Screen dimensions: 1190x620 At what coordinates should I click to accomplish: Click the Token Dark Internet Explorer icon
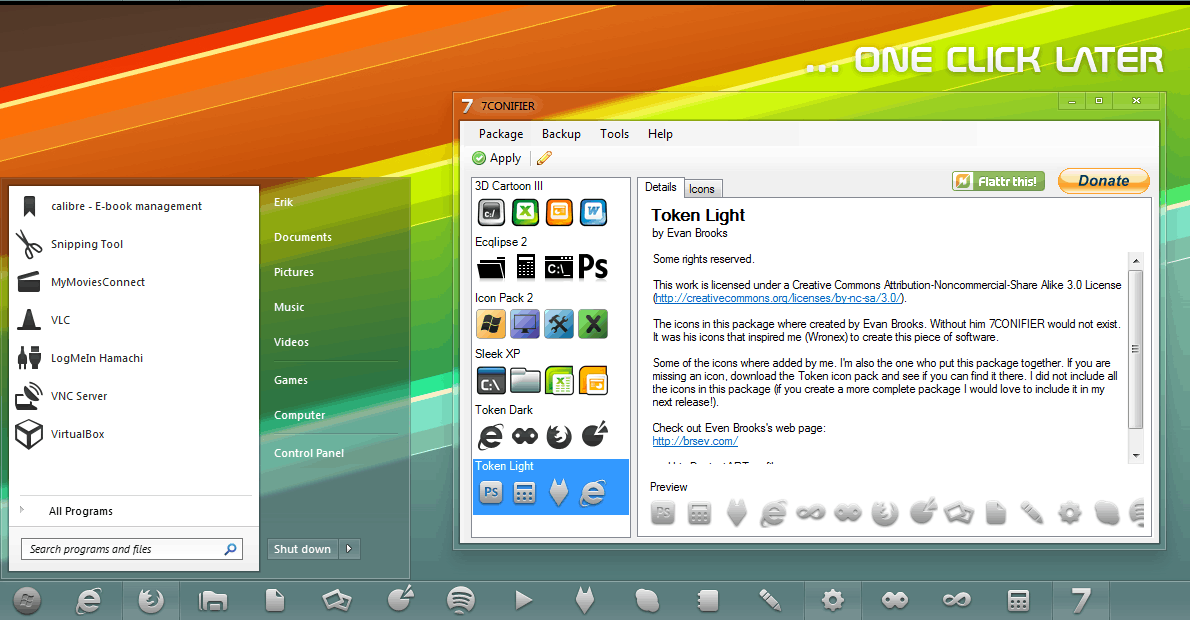(491, 436)
